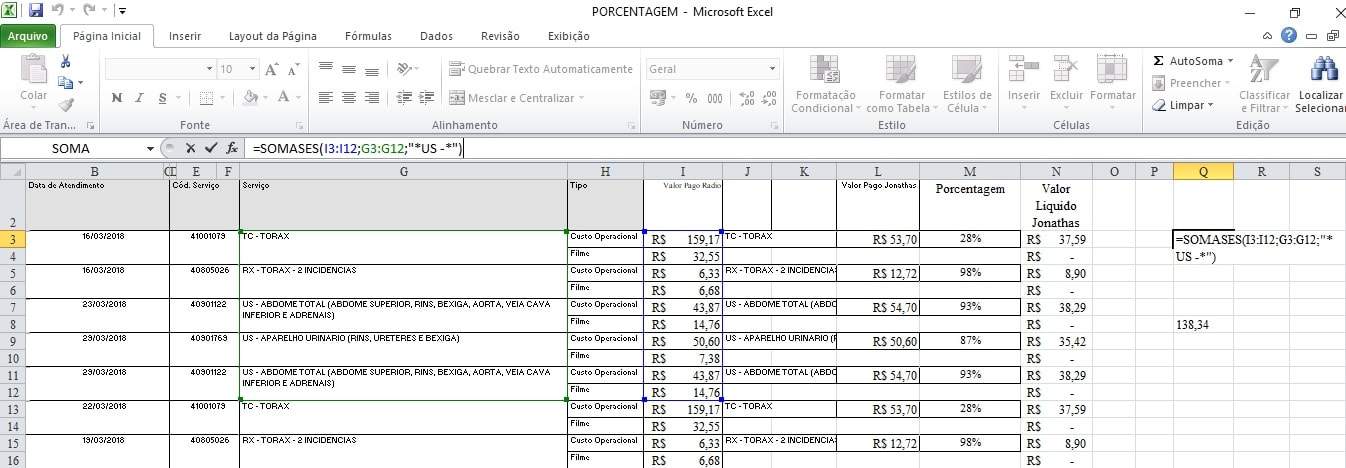
Task: Cancel formula entry with X icon
Action: tap(191, 148)
